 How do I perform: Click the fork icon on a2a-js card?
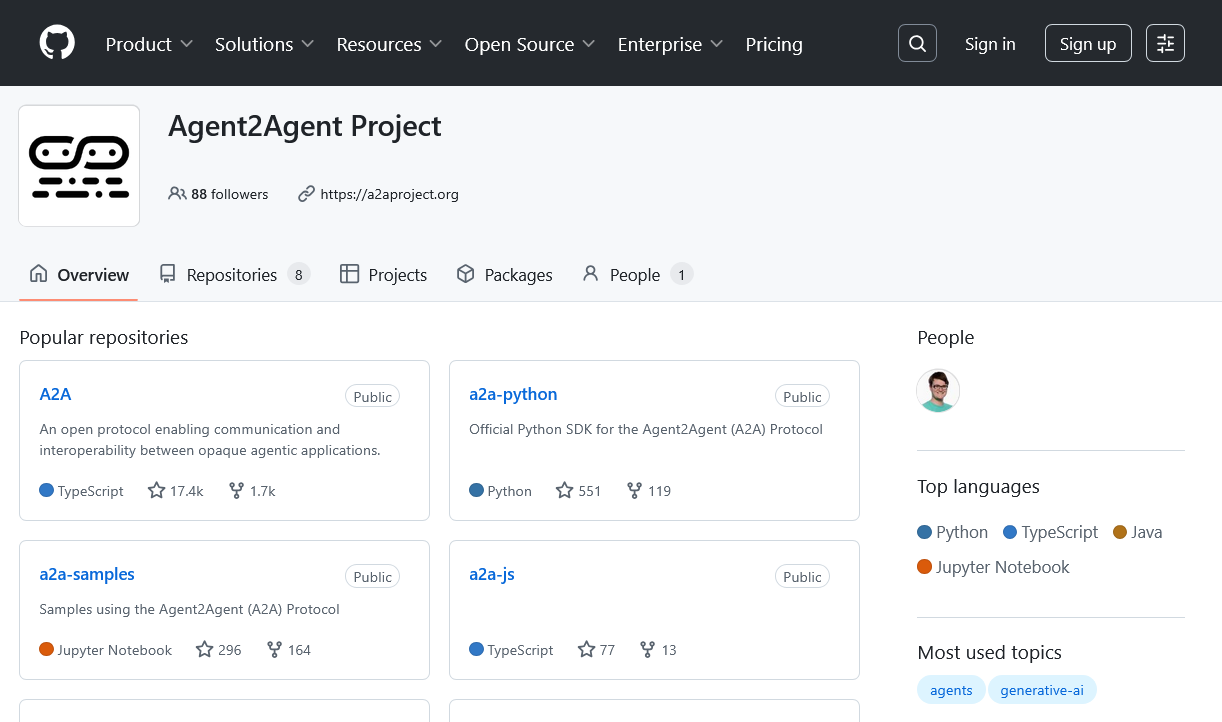coord(648,650)
